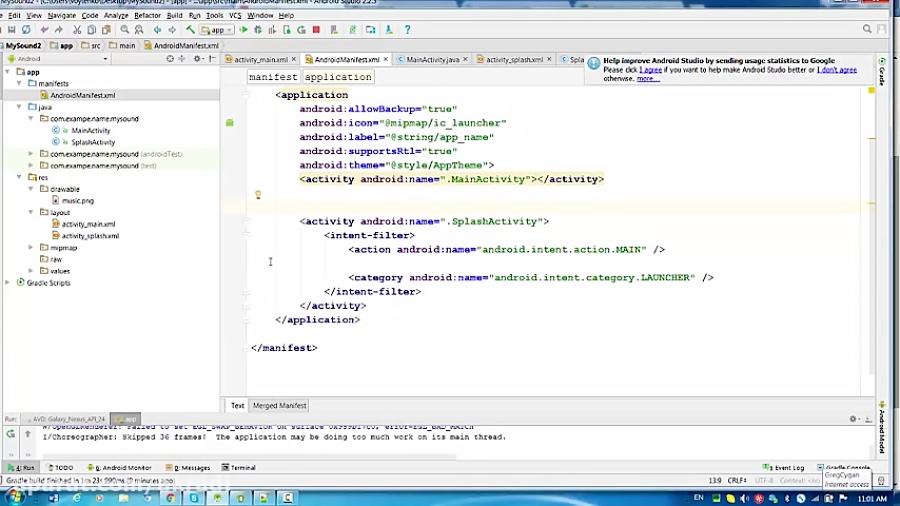Image resolution: width=900 pixels, height=506 pixels.
Task: Expand the values folder
Action: 31,271
